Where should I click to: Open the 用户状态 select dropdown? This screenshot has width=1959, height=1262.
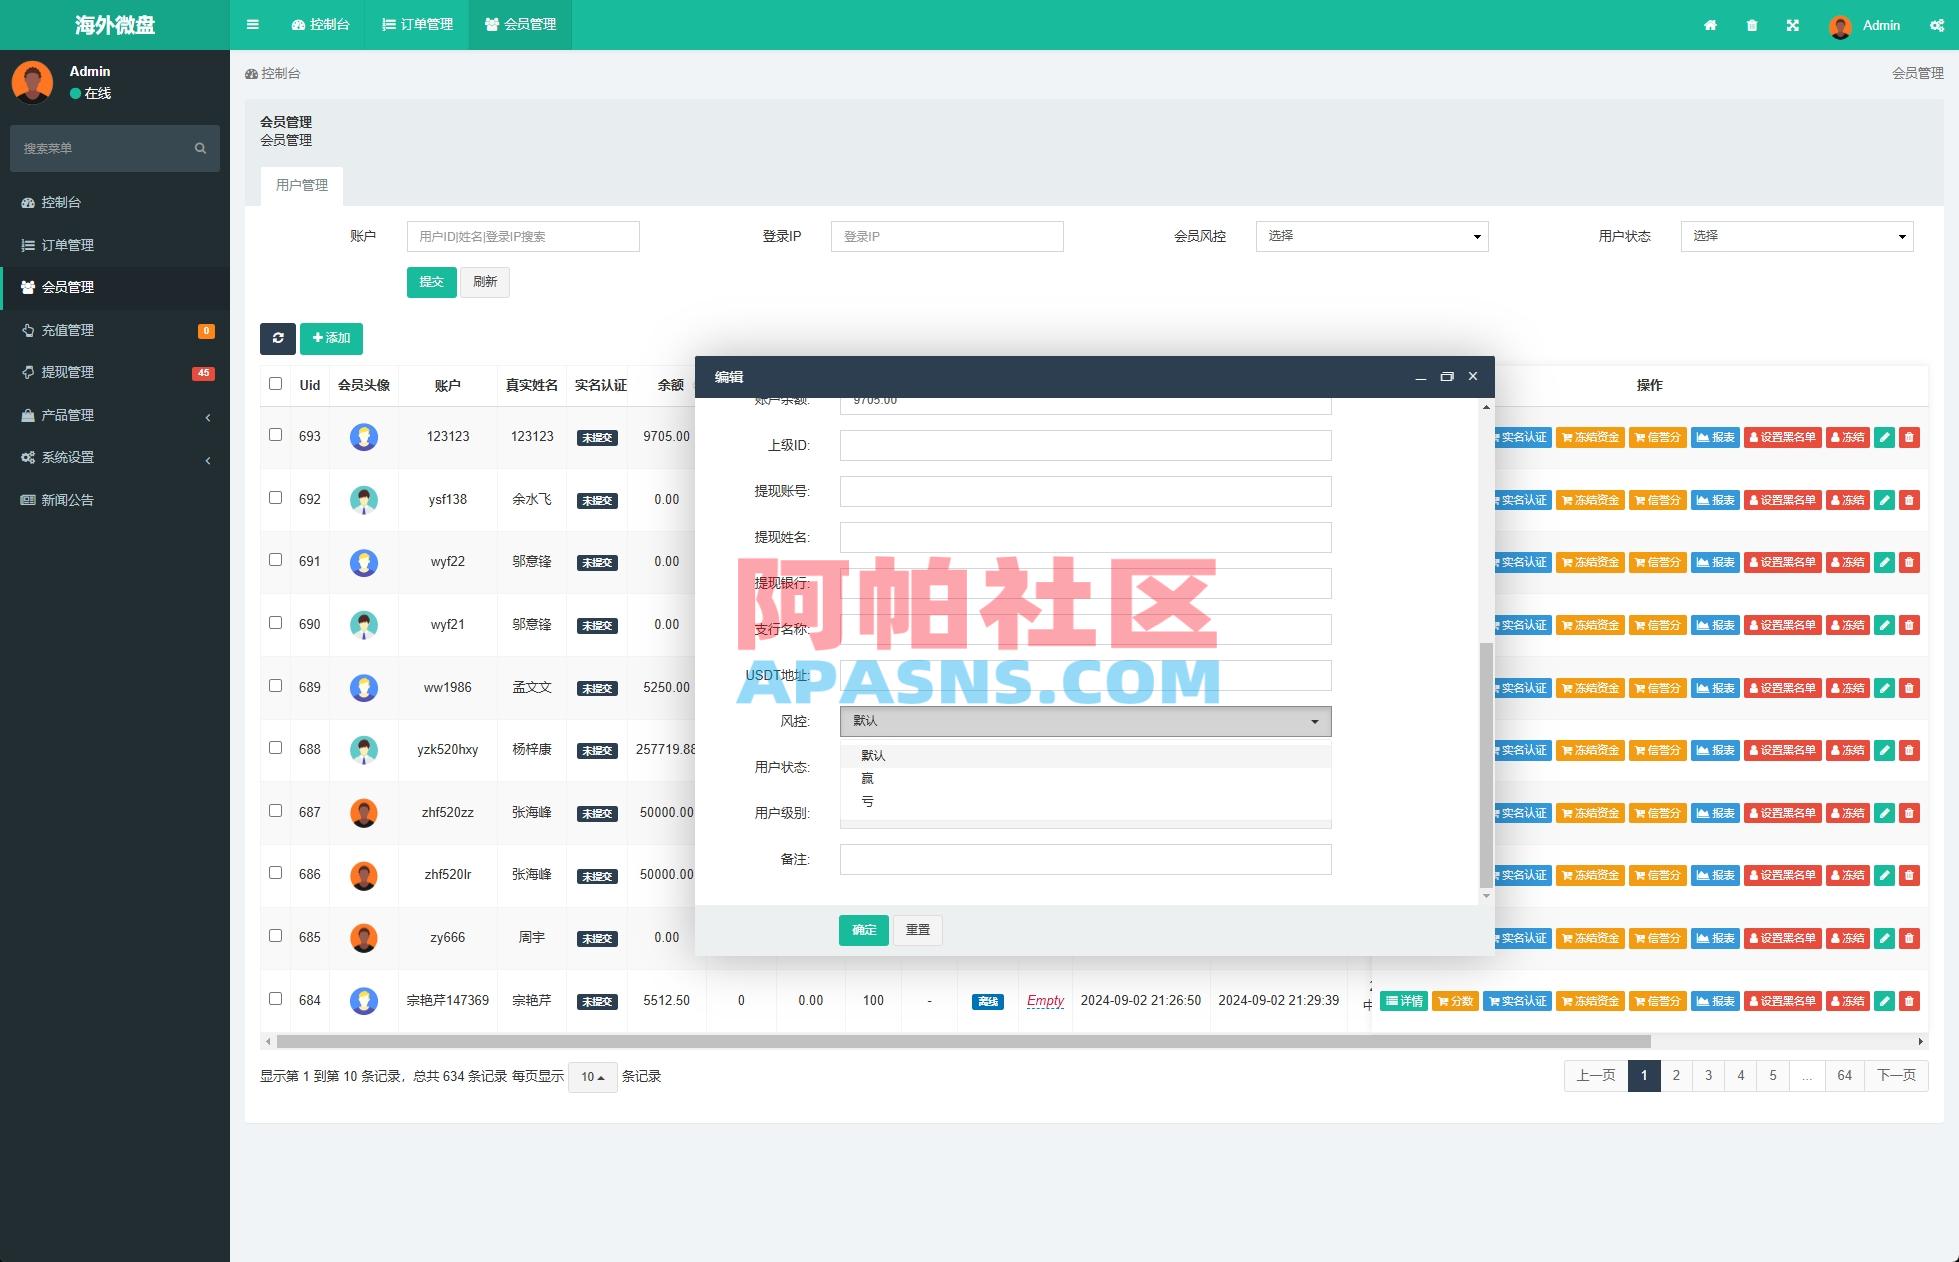pyautogui.click(x=1797, y=236)
